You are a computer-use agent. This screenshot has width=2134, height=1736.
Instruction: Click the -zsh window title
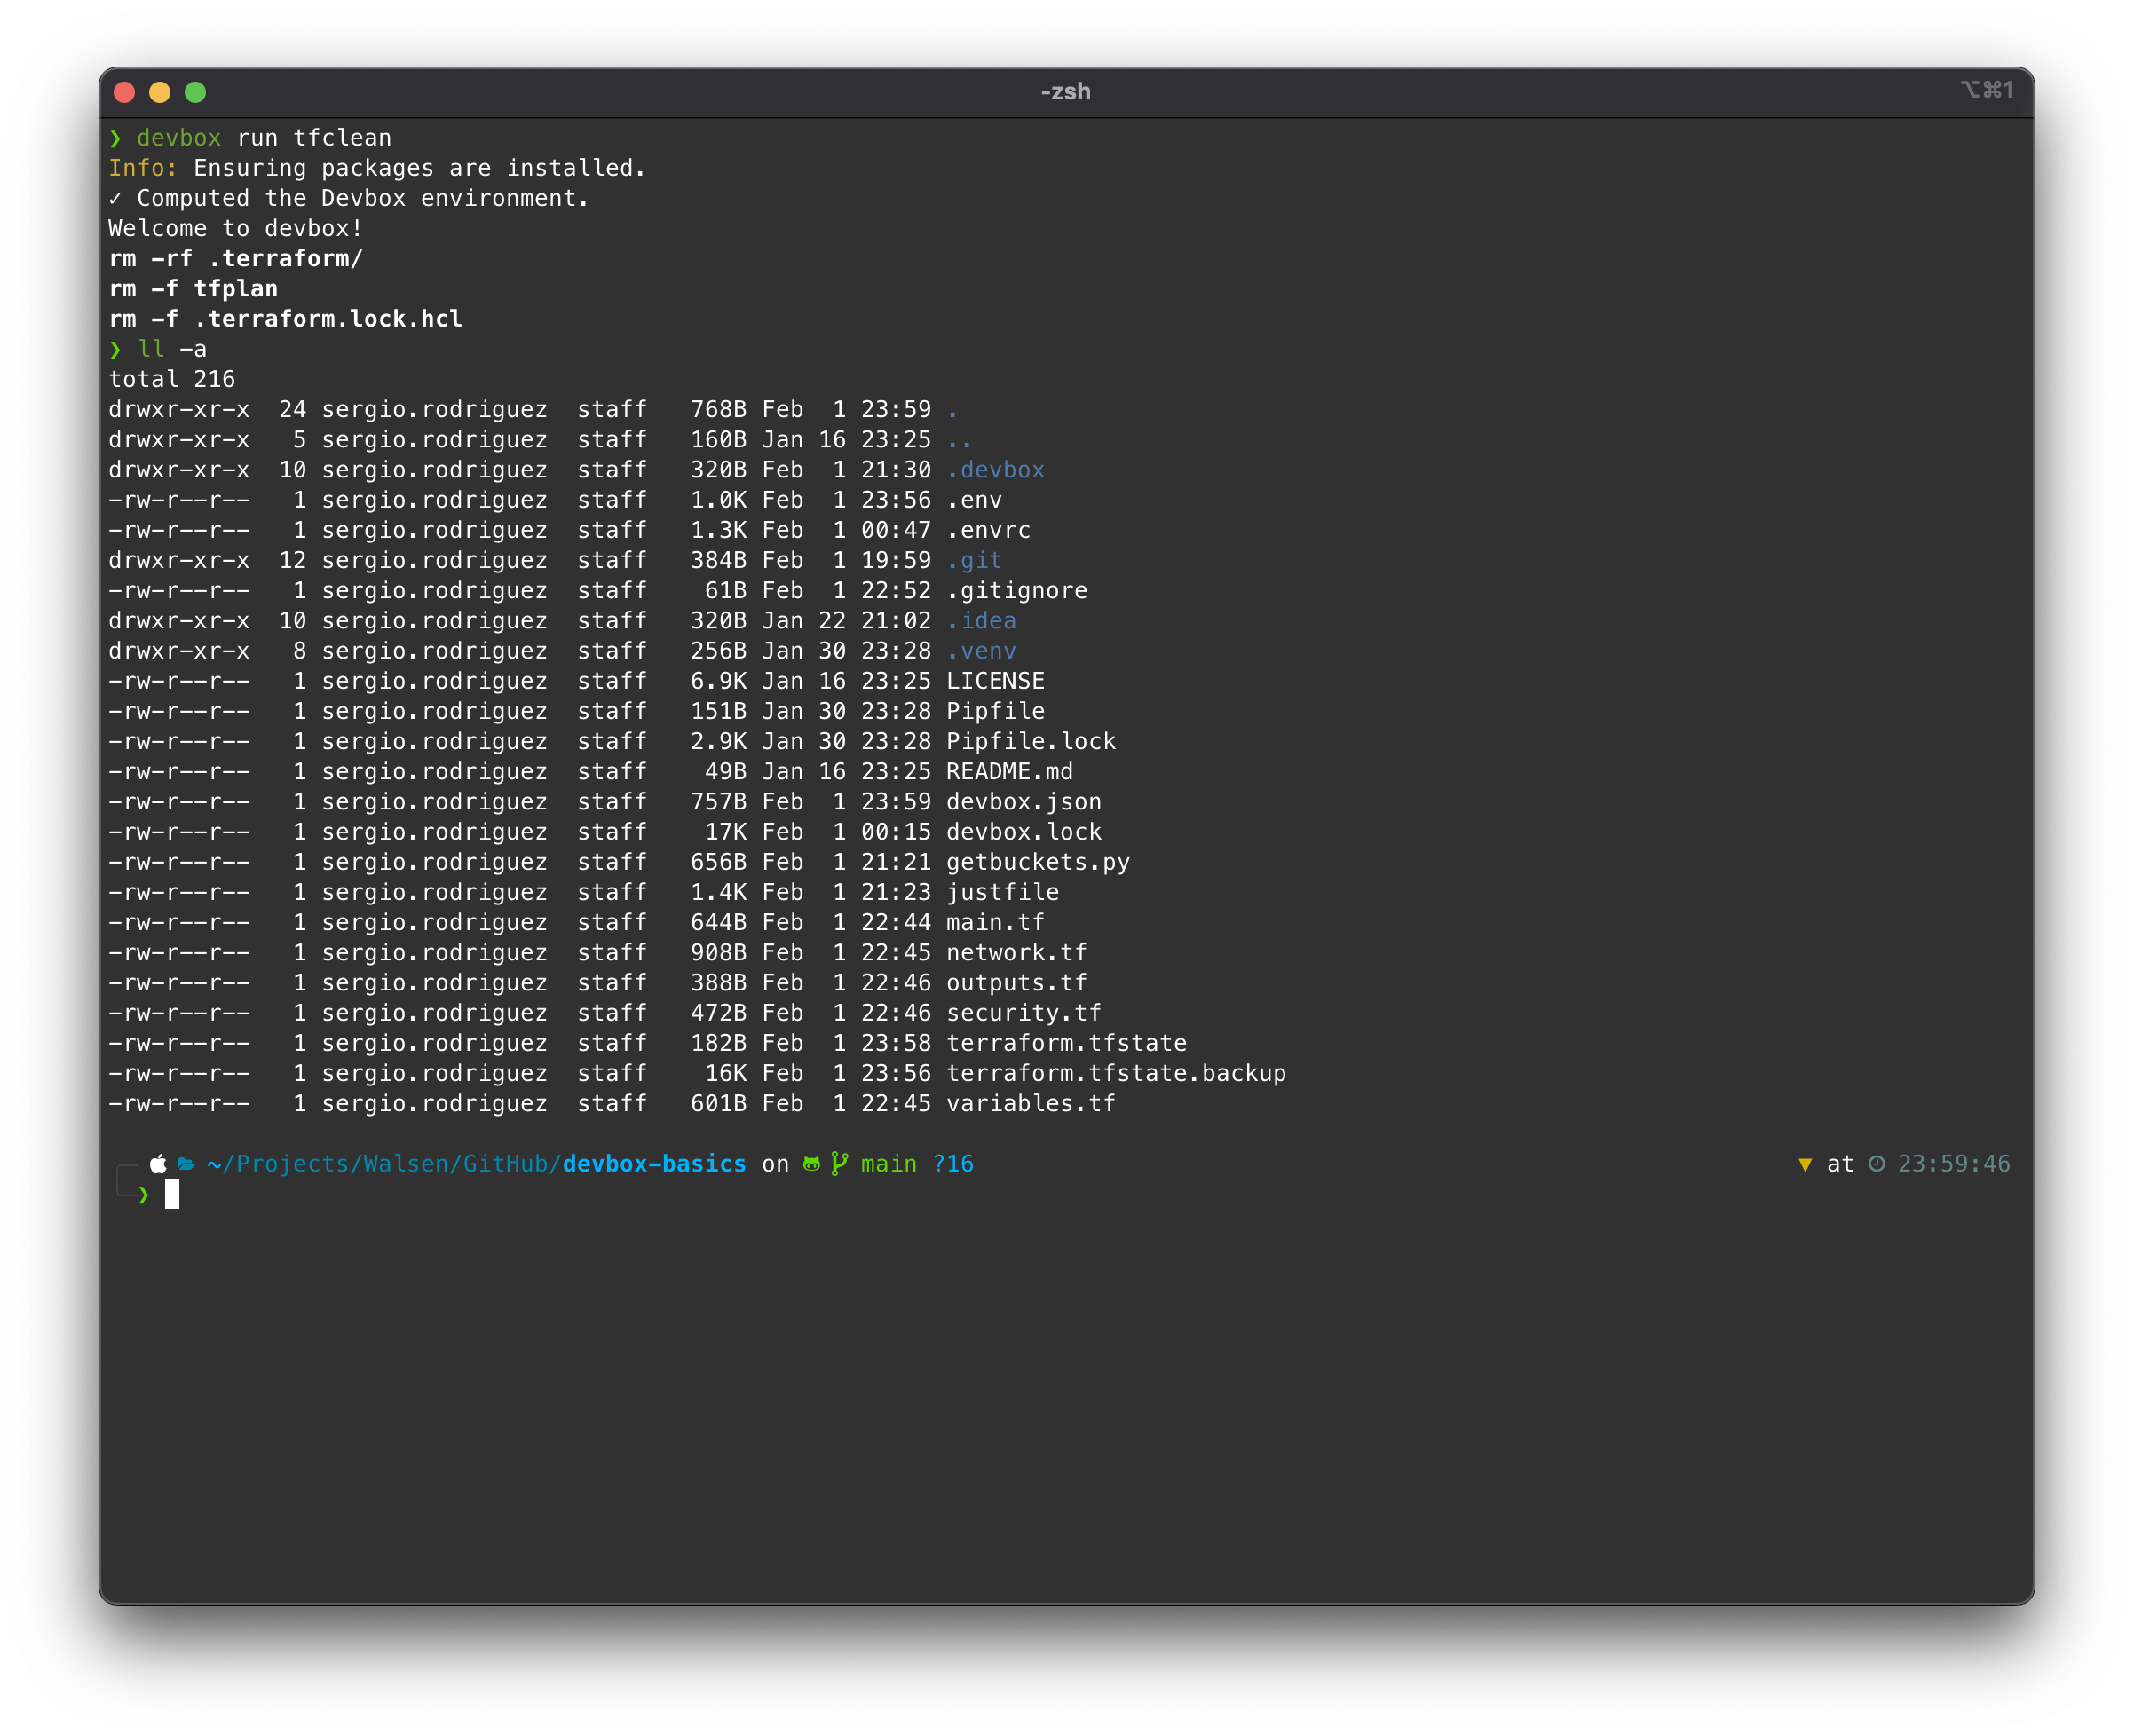[x=1066, y=92]
